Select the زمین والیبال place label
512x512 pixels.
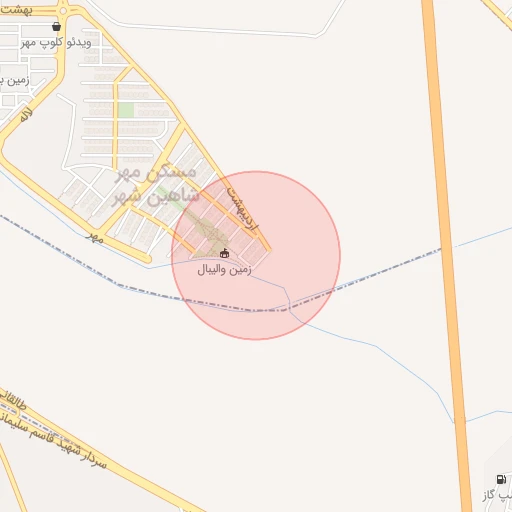tap(224, 269)
